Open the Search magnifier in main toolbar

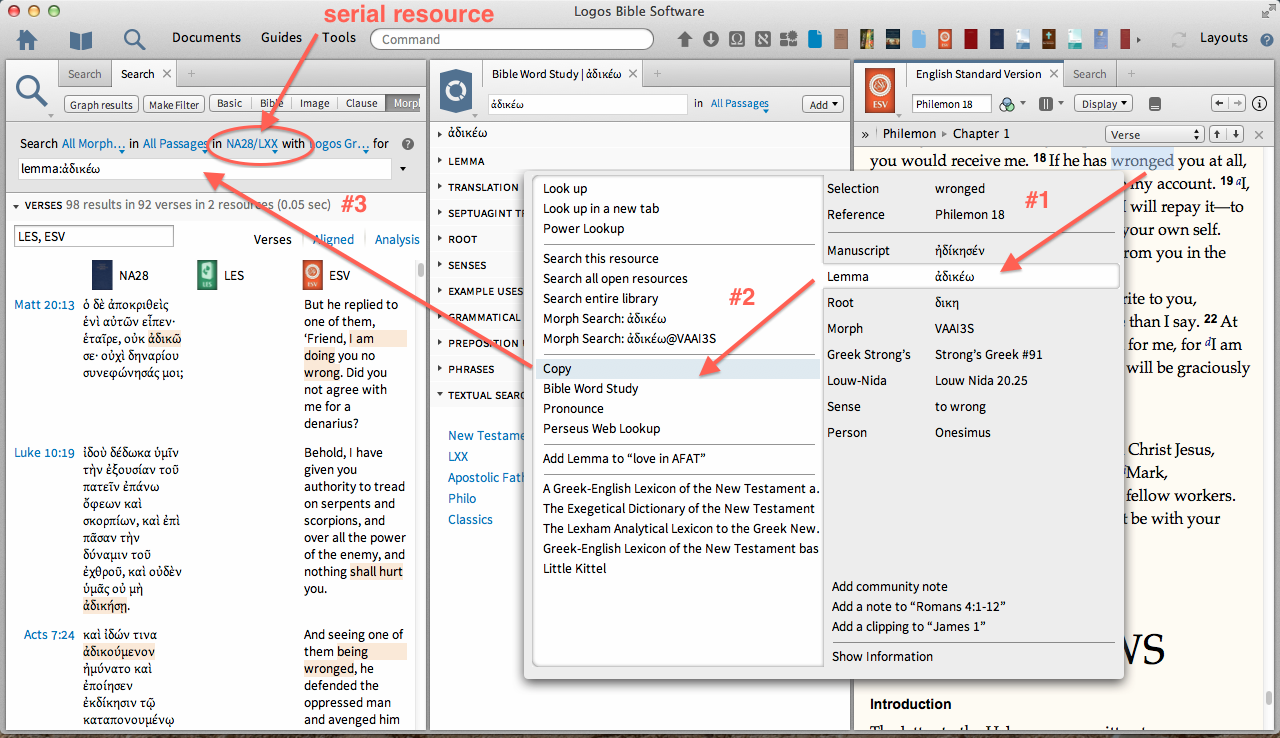click(135, 40)
